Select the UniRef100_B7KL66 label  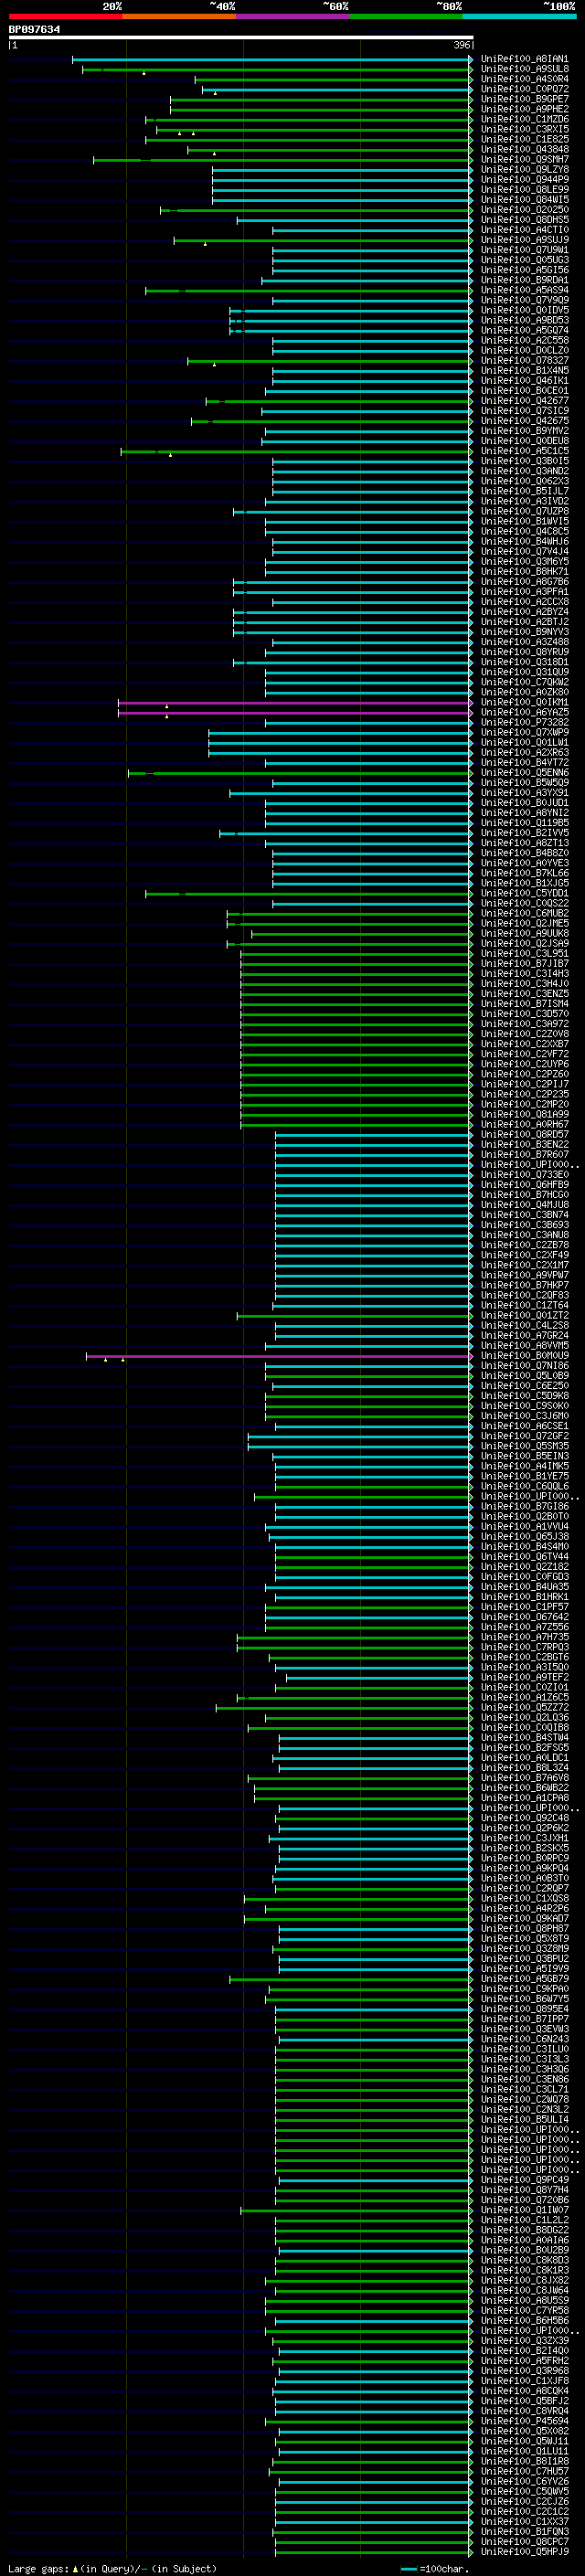(524, 873)
